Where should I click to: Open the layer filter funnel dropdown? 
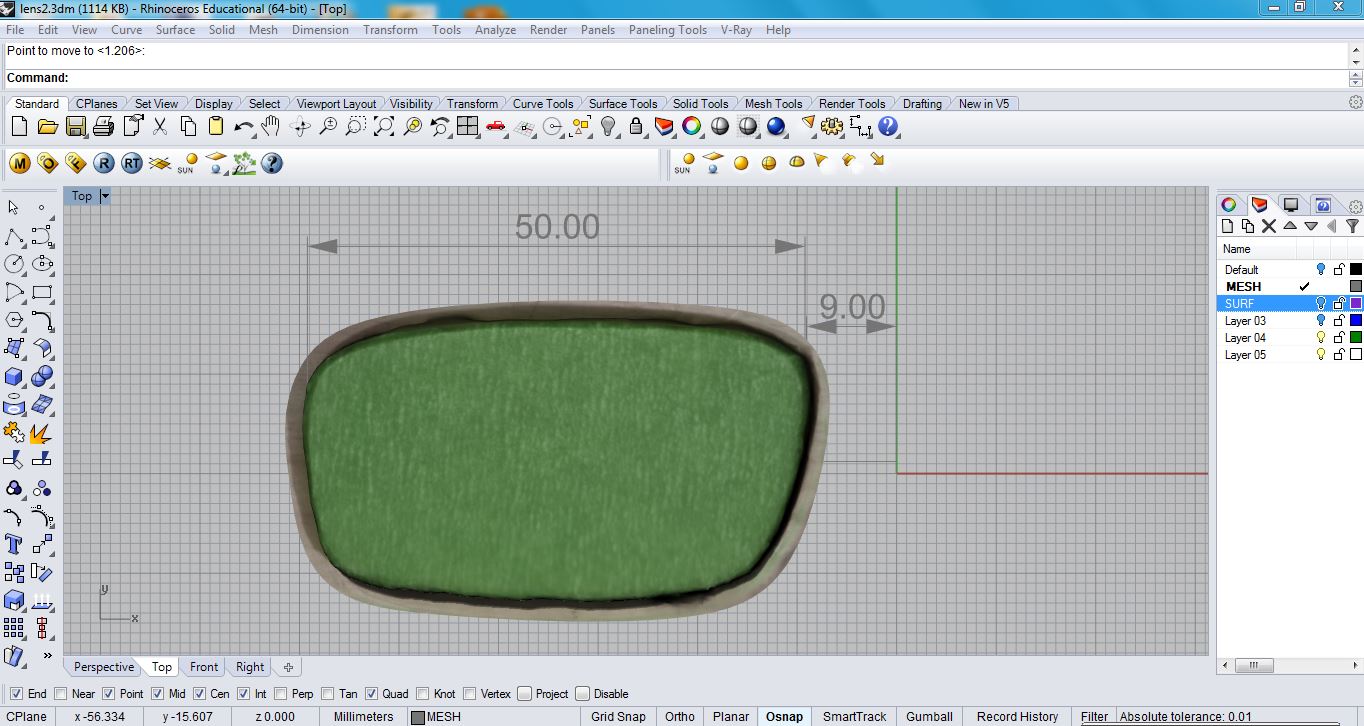tap(1352, 226)
